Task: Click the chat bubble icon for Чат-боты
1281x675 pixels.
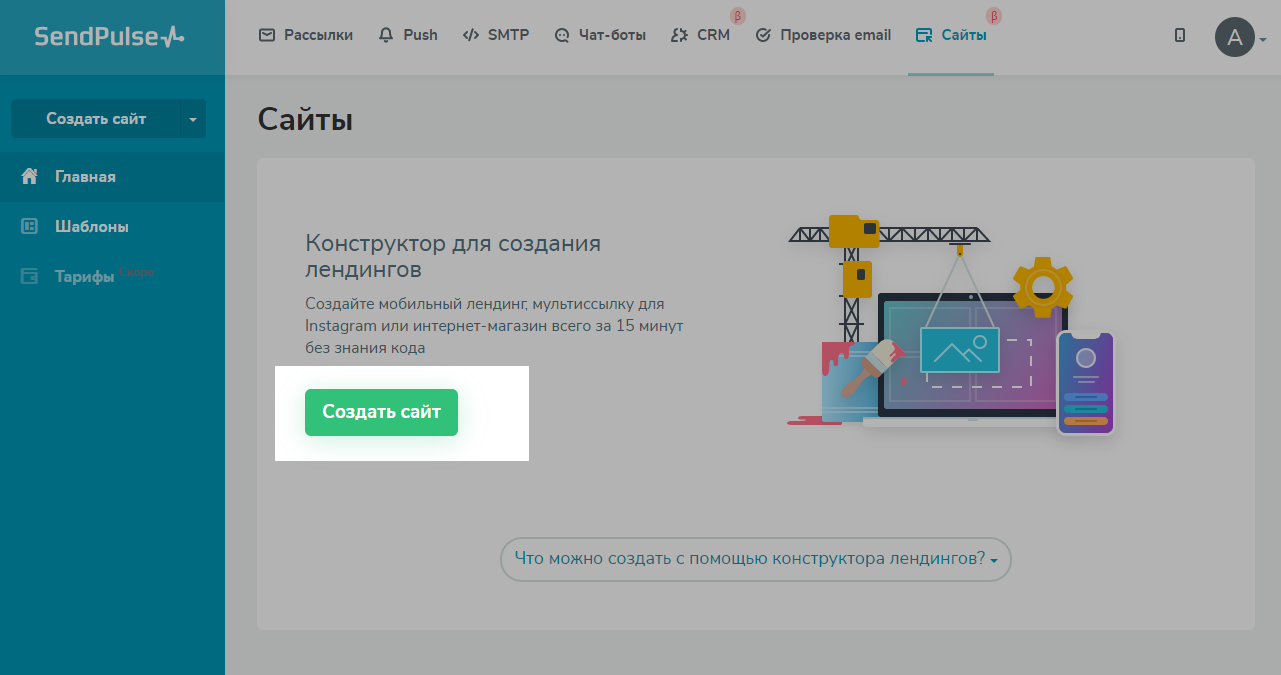Action: (x=562, y=36)
